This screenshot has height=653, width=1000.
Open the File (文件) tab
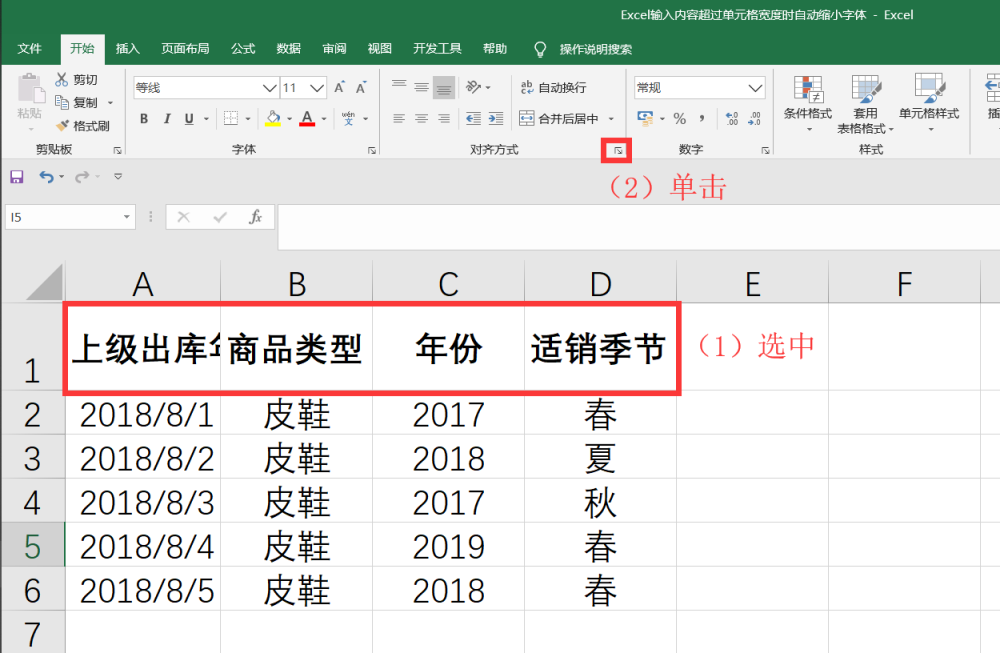29,48
